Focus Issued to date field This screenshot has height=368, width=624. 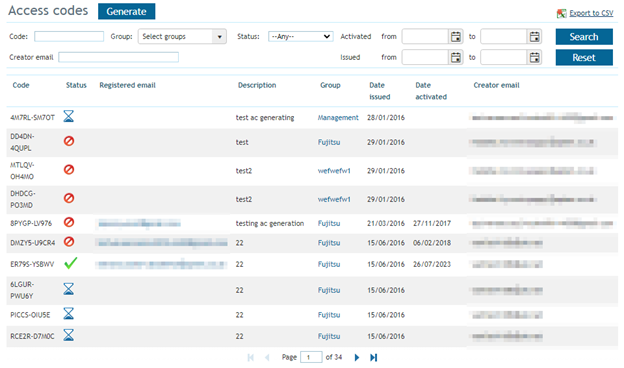pos(504,57)
